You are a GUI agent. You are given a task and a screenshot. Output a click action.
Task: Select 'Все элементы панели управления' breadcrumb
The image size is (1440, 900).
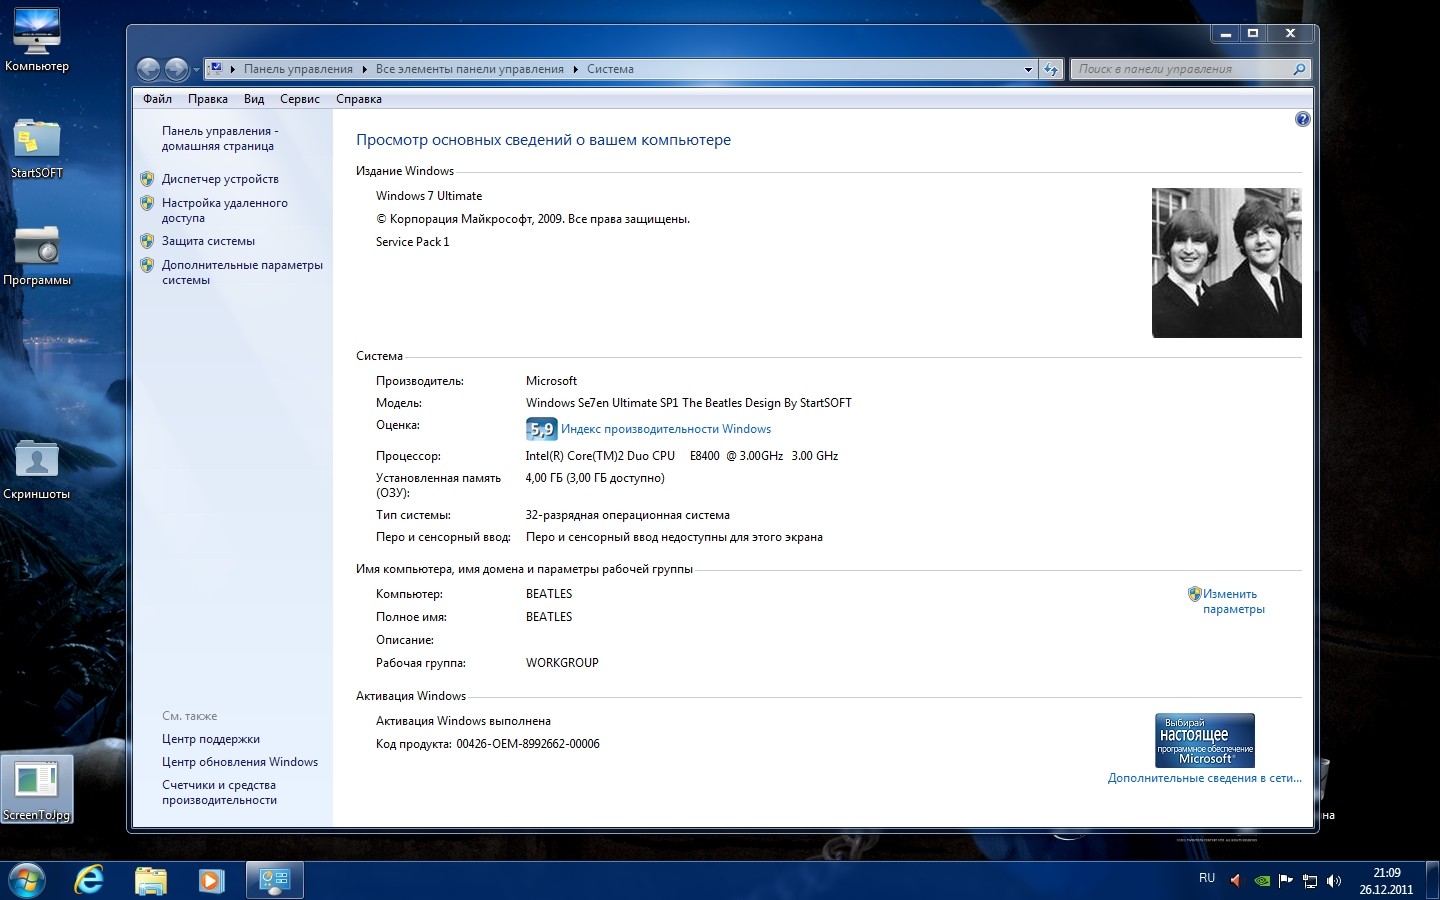coord(470,69)
